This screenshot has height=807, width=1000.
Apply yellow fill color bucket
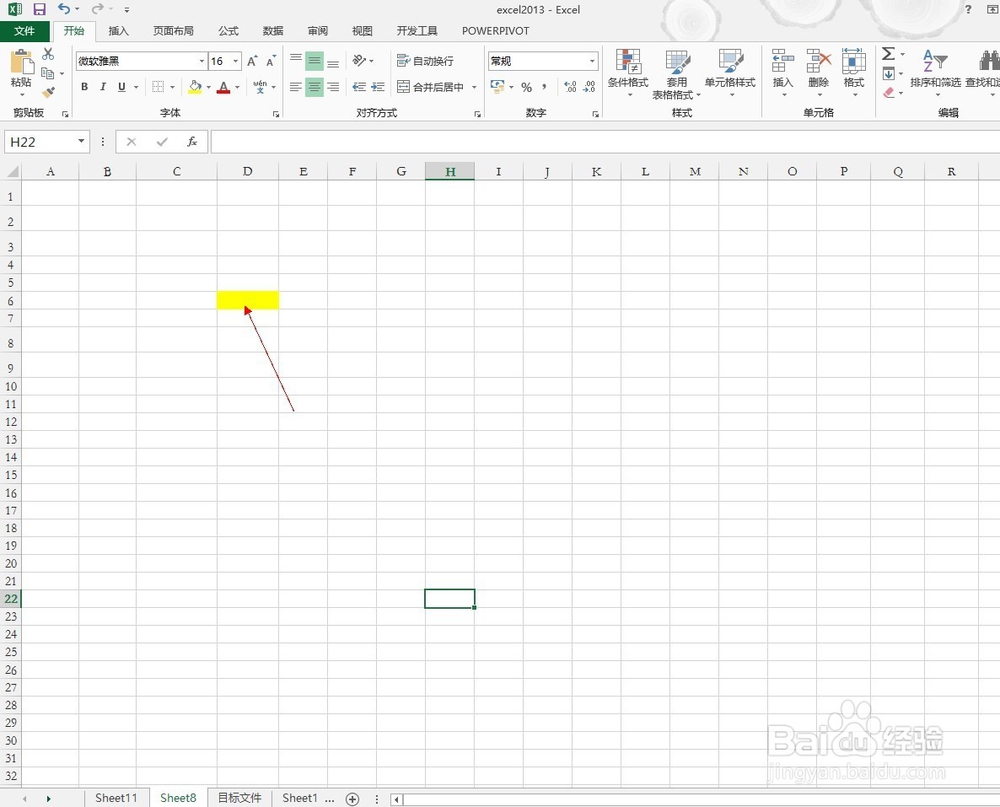(195, 87)
